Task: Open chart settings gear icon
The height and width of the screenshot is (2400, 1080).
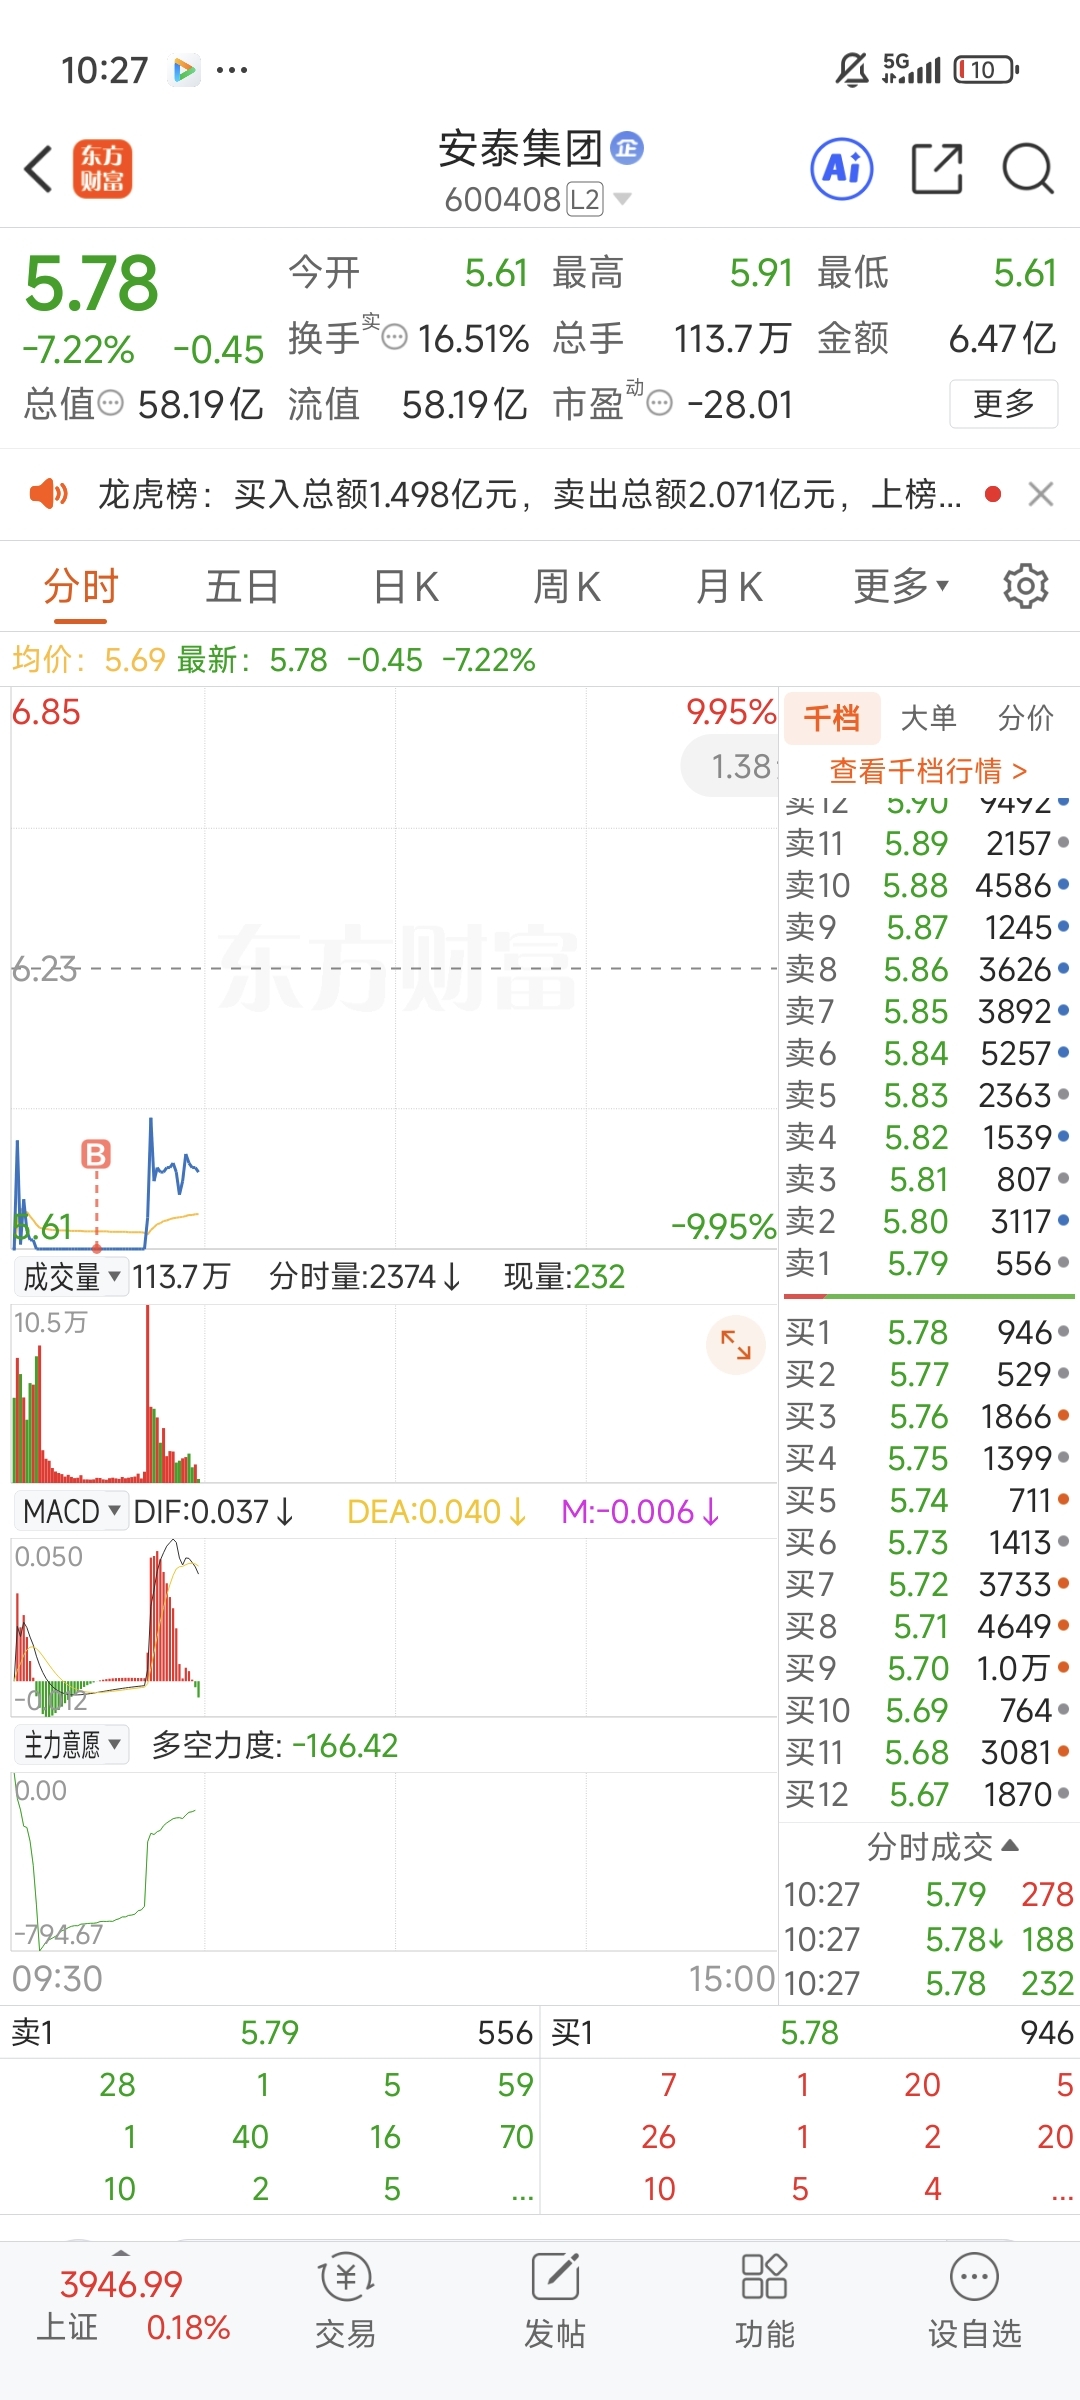Action: coord(1026,586)
